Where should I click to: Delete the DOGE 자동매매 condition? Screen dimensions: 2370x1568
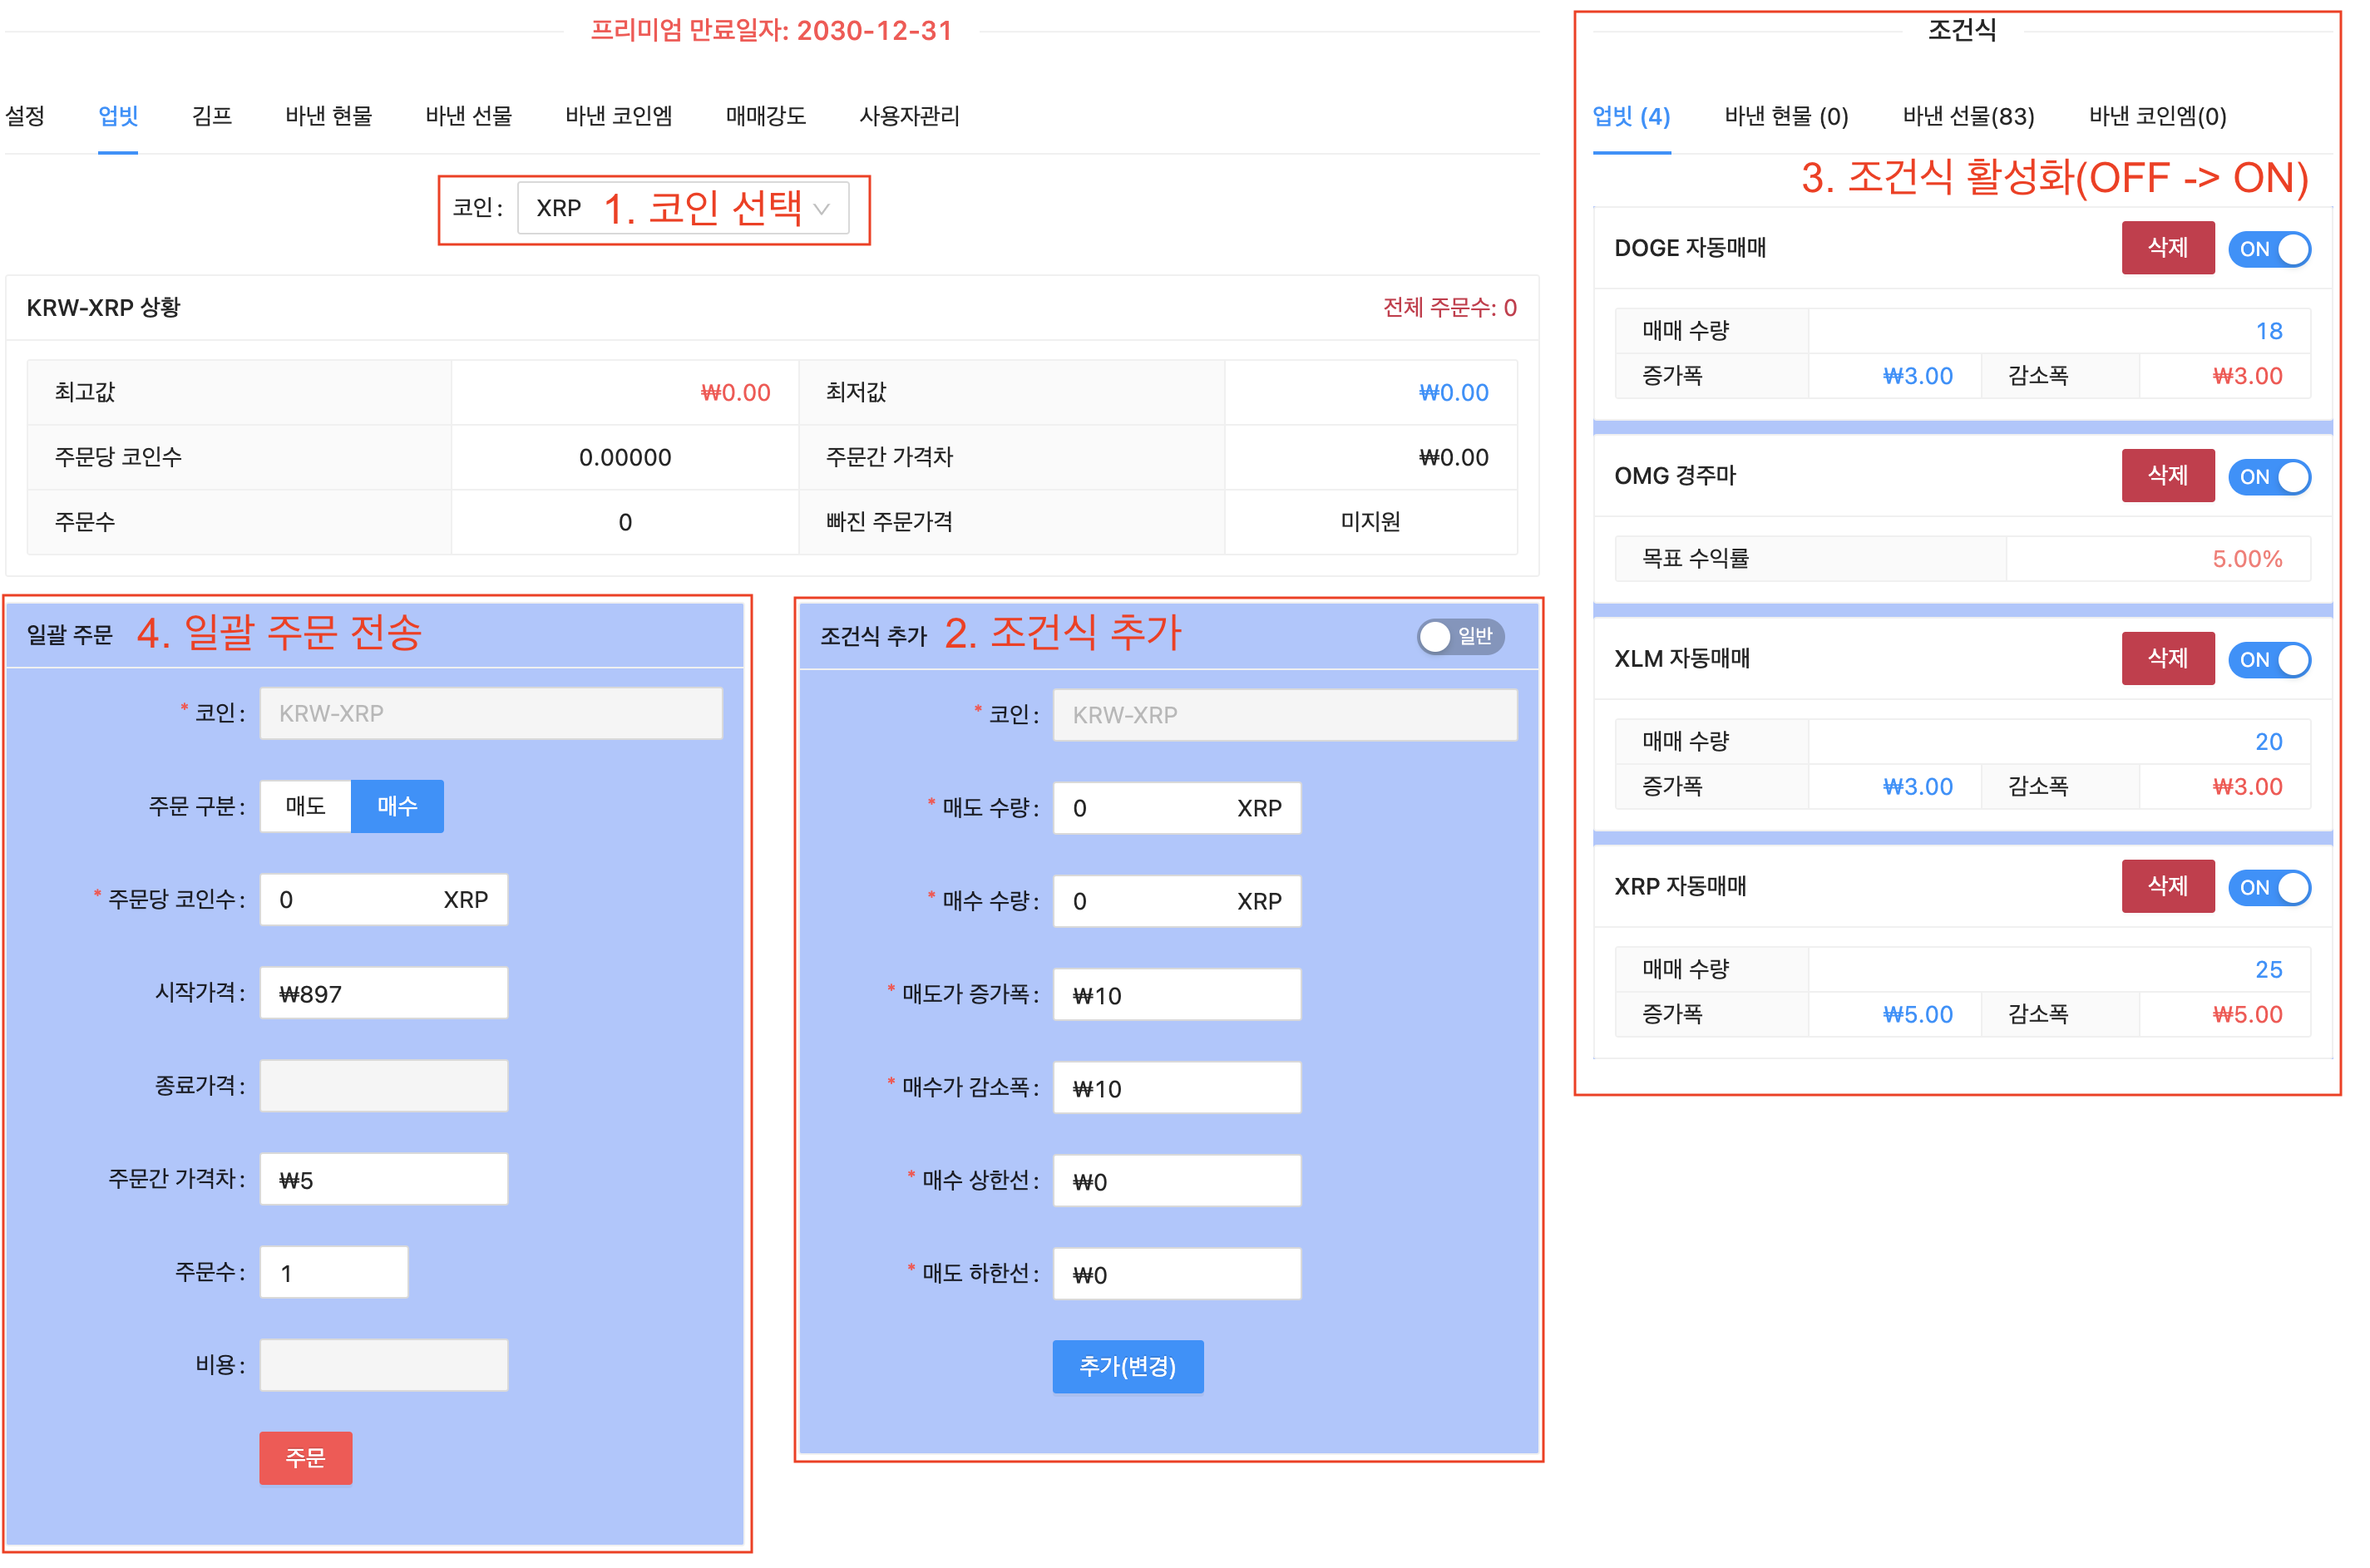click(2167, 248)
